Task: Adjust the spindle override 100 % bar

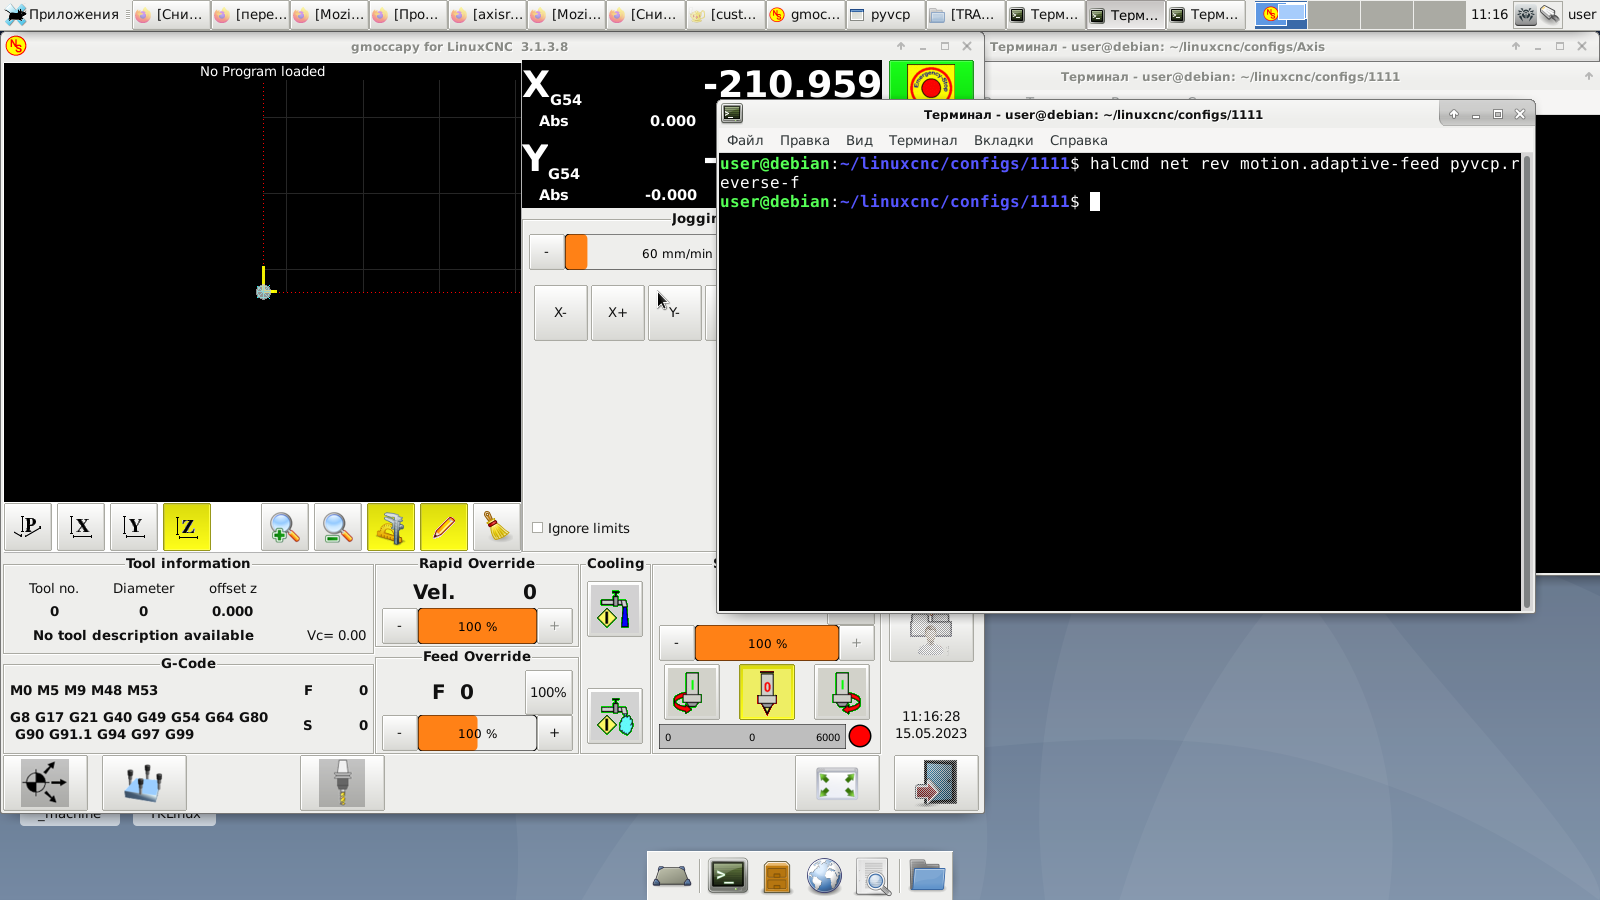Action: (767, 643)
